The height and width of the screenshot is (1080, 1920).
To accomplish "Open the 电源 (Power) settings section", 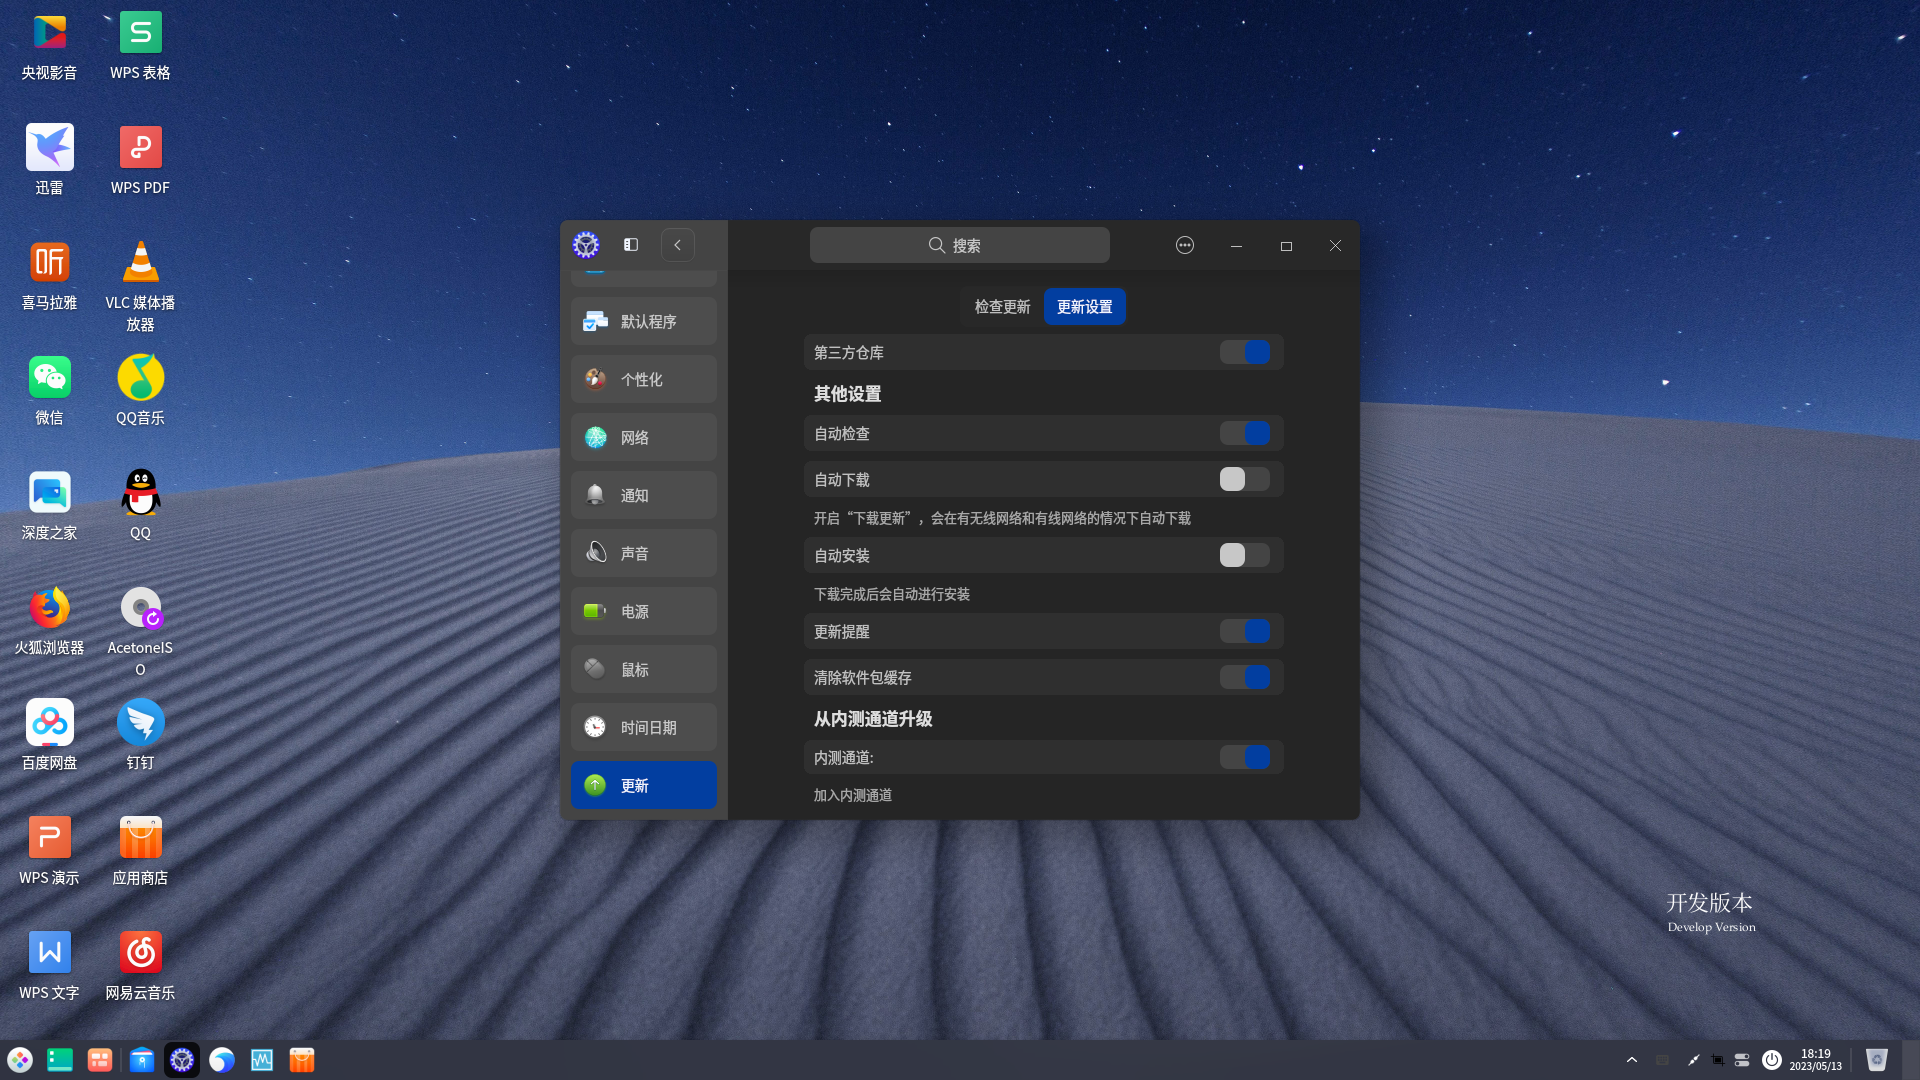I will [x=643, y=611].
